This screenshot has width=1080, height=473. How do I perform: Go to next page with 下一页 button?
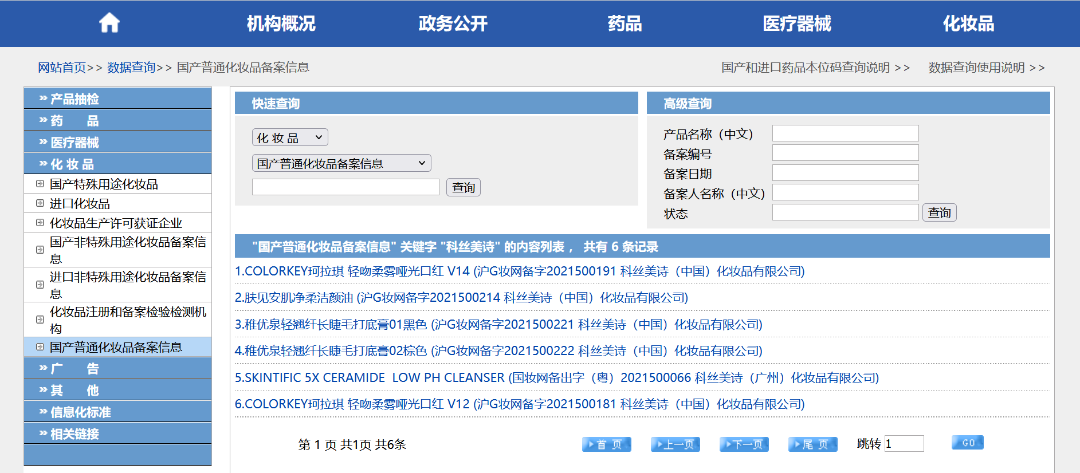pos(744,444)
